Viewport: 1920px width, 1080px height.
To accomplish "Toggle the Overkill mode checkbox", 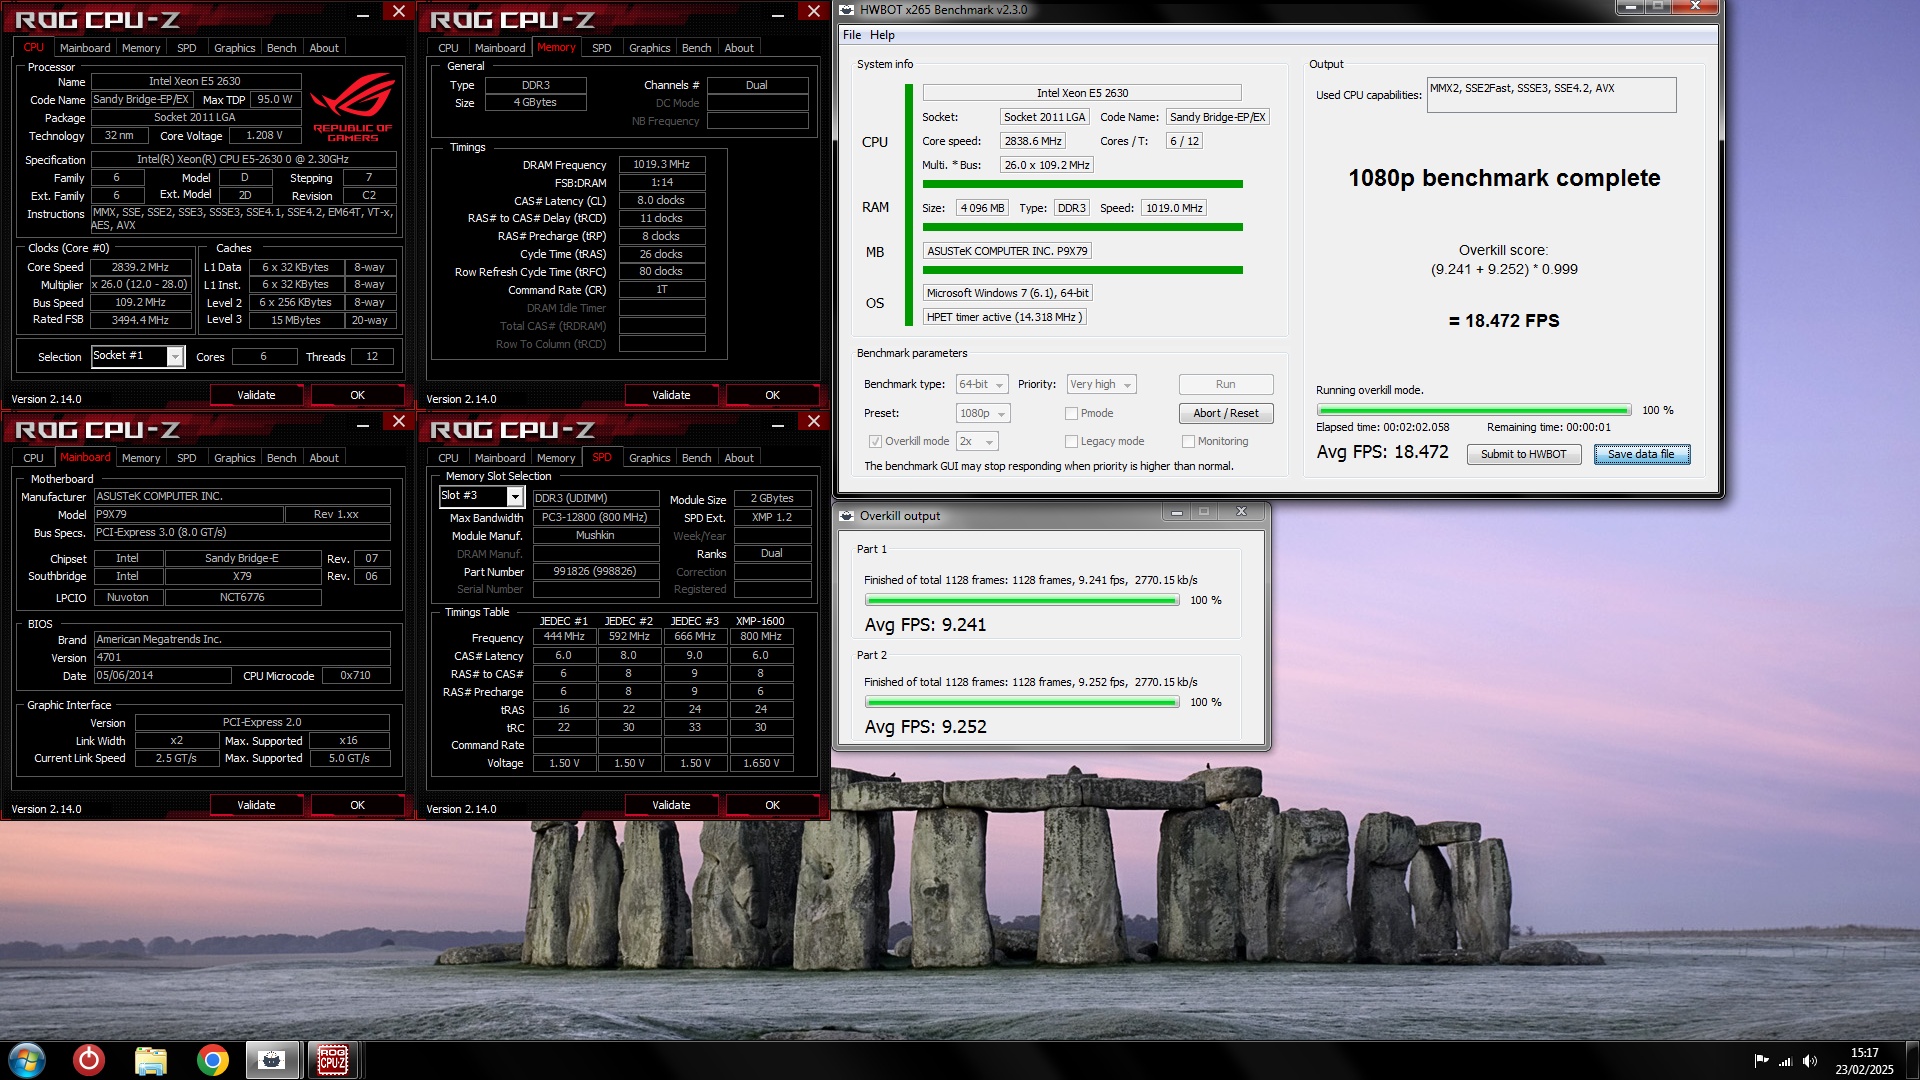I will (x=875, y=441).
